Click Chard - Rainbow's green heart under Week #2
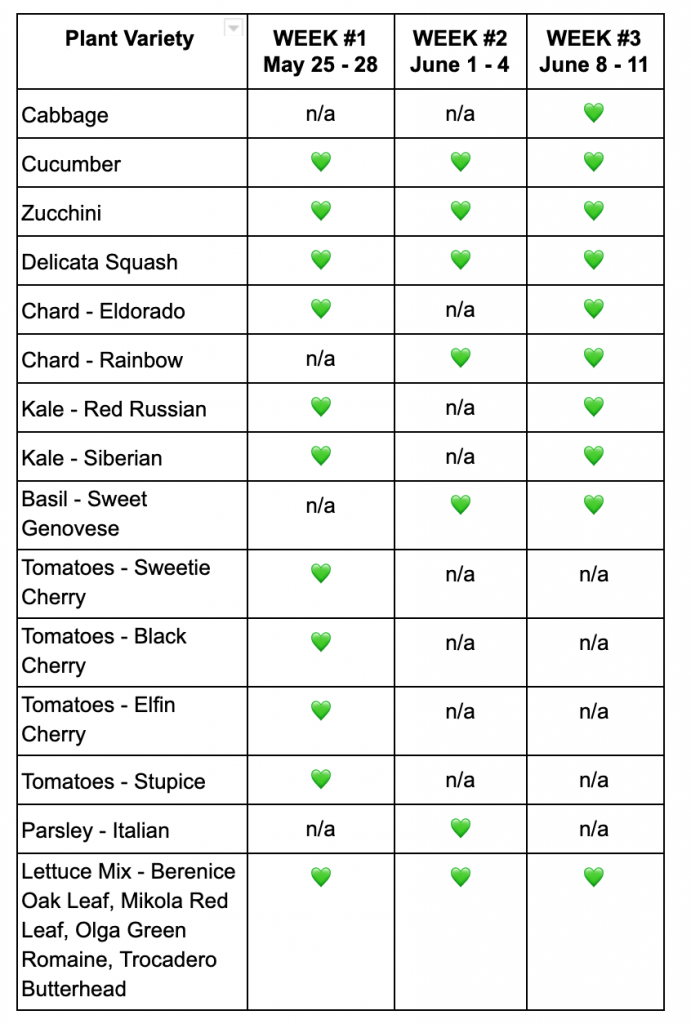The image size is (691, 1024). (460, 358)
